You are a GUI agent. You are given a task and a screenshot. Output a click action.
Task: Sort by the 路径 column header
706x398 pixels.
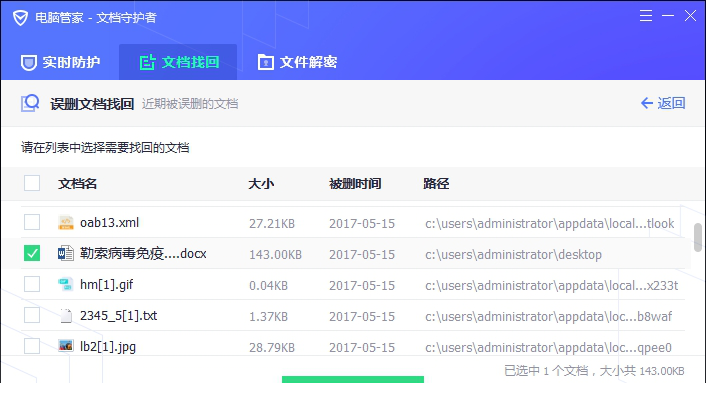click(x=436, y=184)
